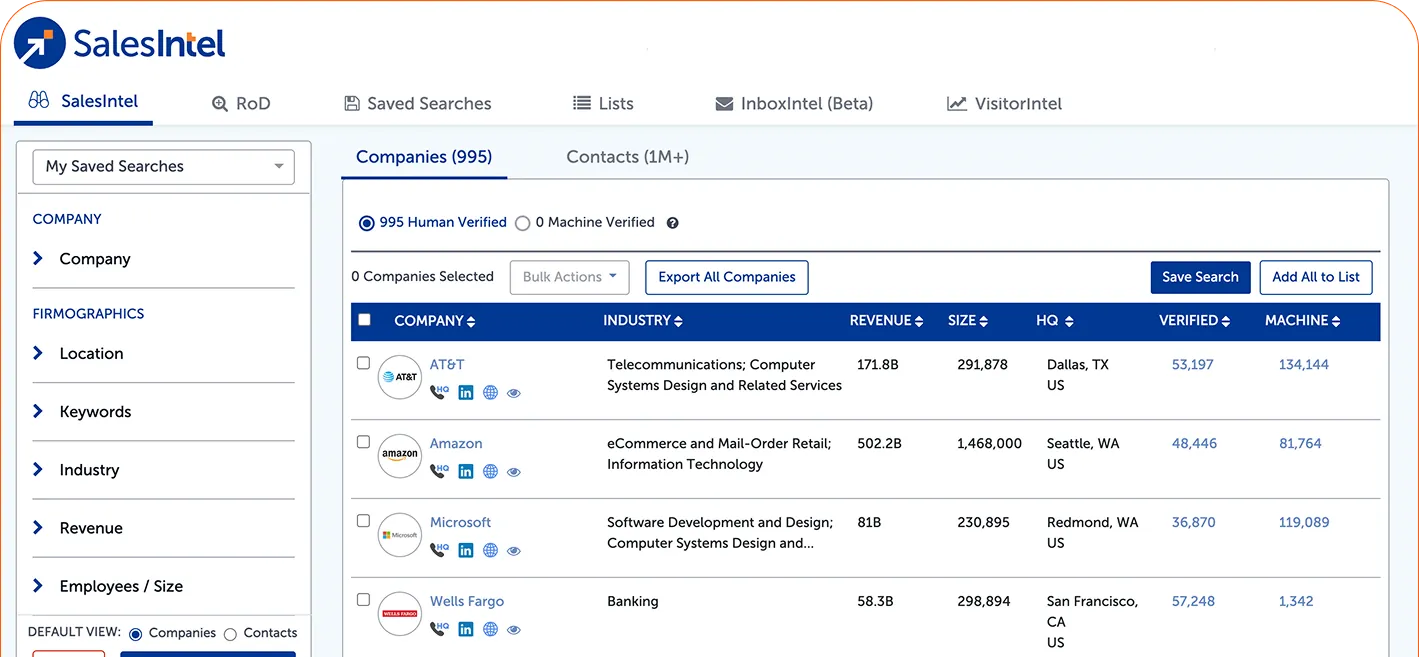Viewport: 1419px width, 657px height.
Task: Select the 0 Machine Verified radio button
Action: click(521, 223)
